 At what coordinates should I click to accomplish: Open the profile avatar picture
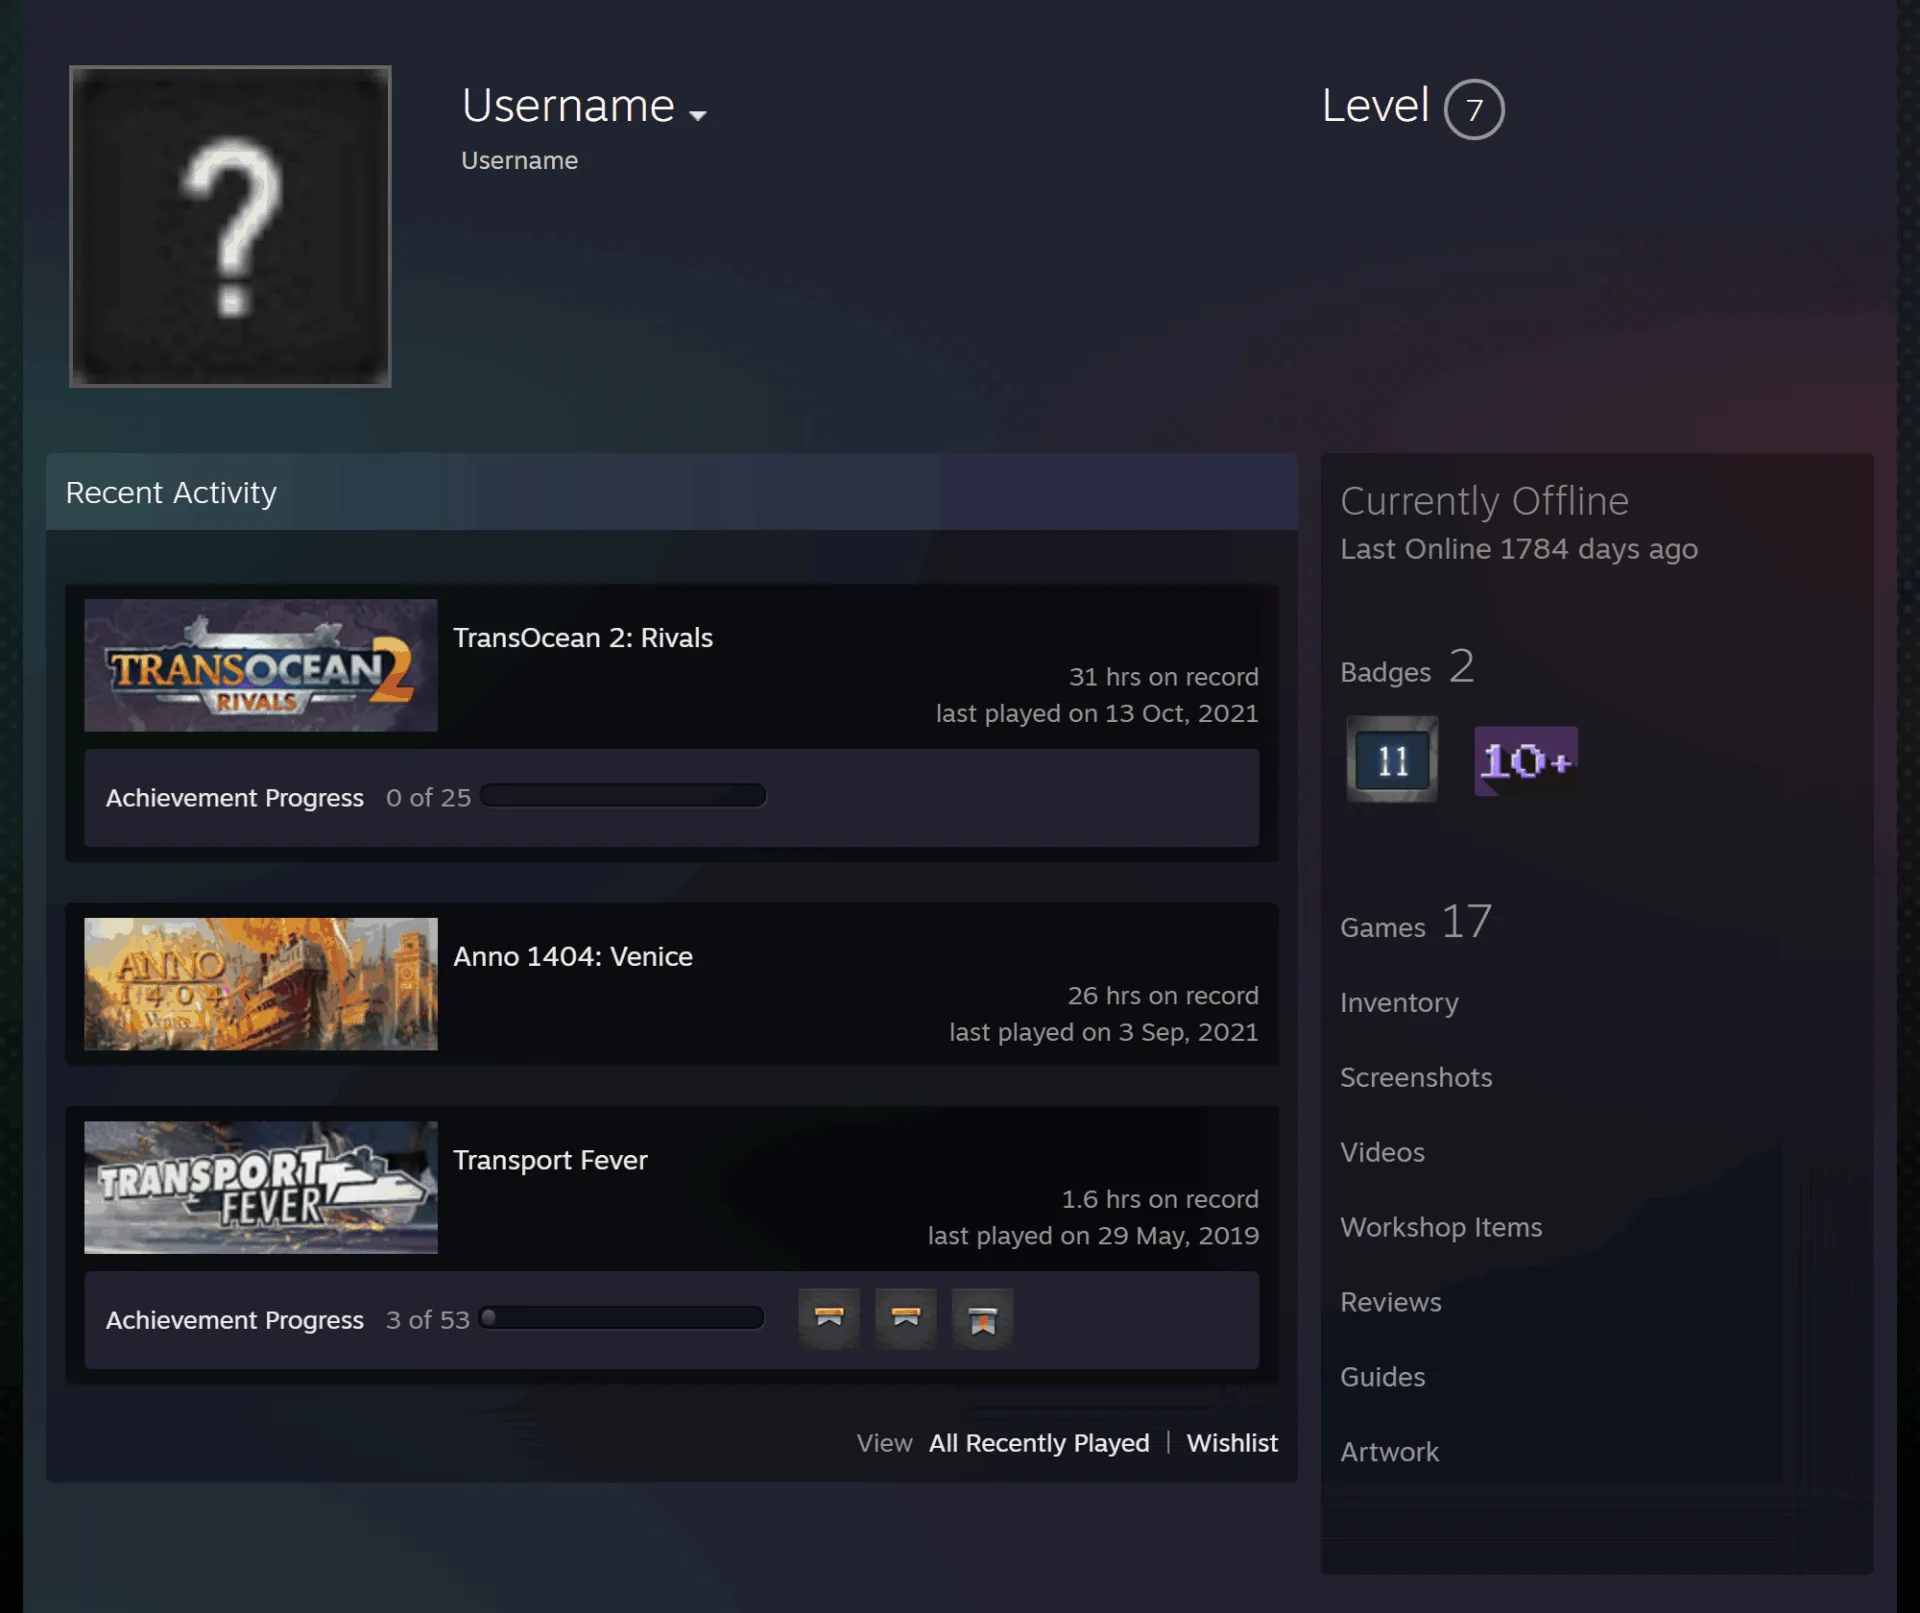230,226
